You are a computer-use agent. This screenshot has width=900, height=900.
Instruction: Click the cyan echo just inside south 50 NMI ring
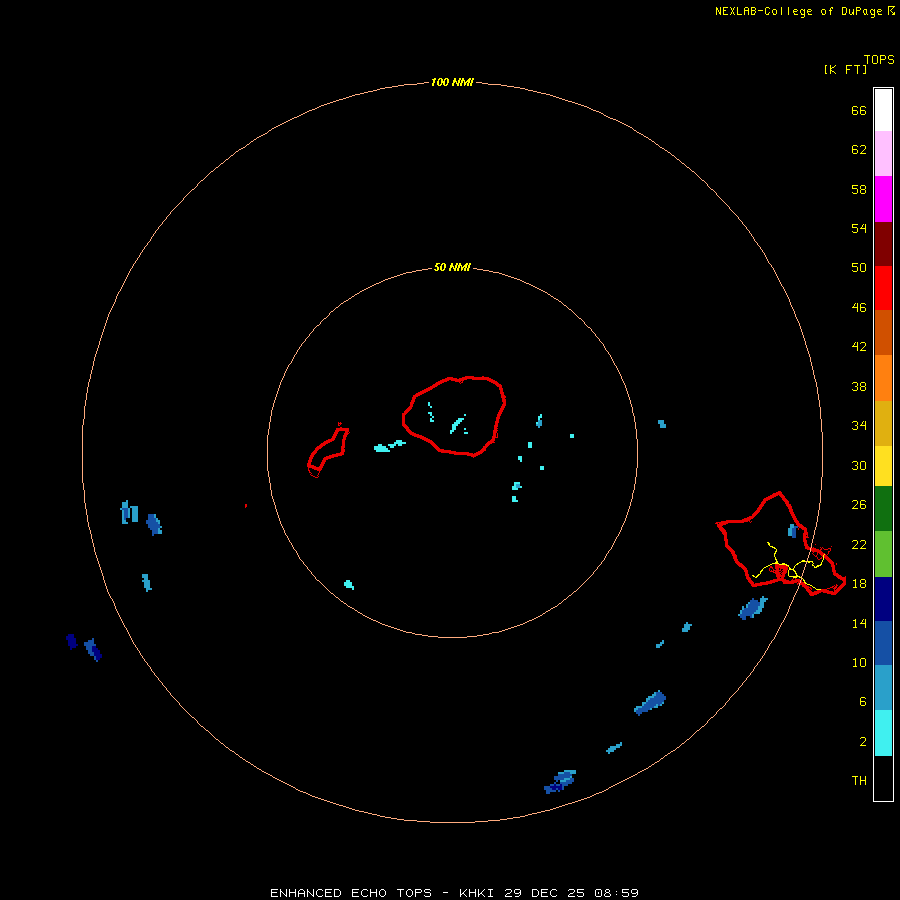coord(349,585)
